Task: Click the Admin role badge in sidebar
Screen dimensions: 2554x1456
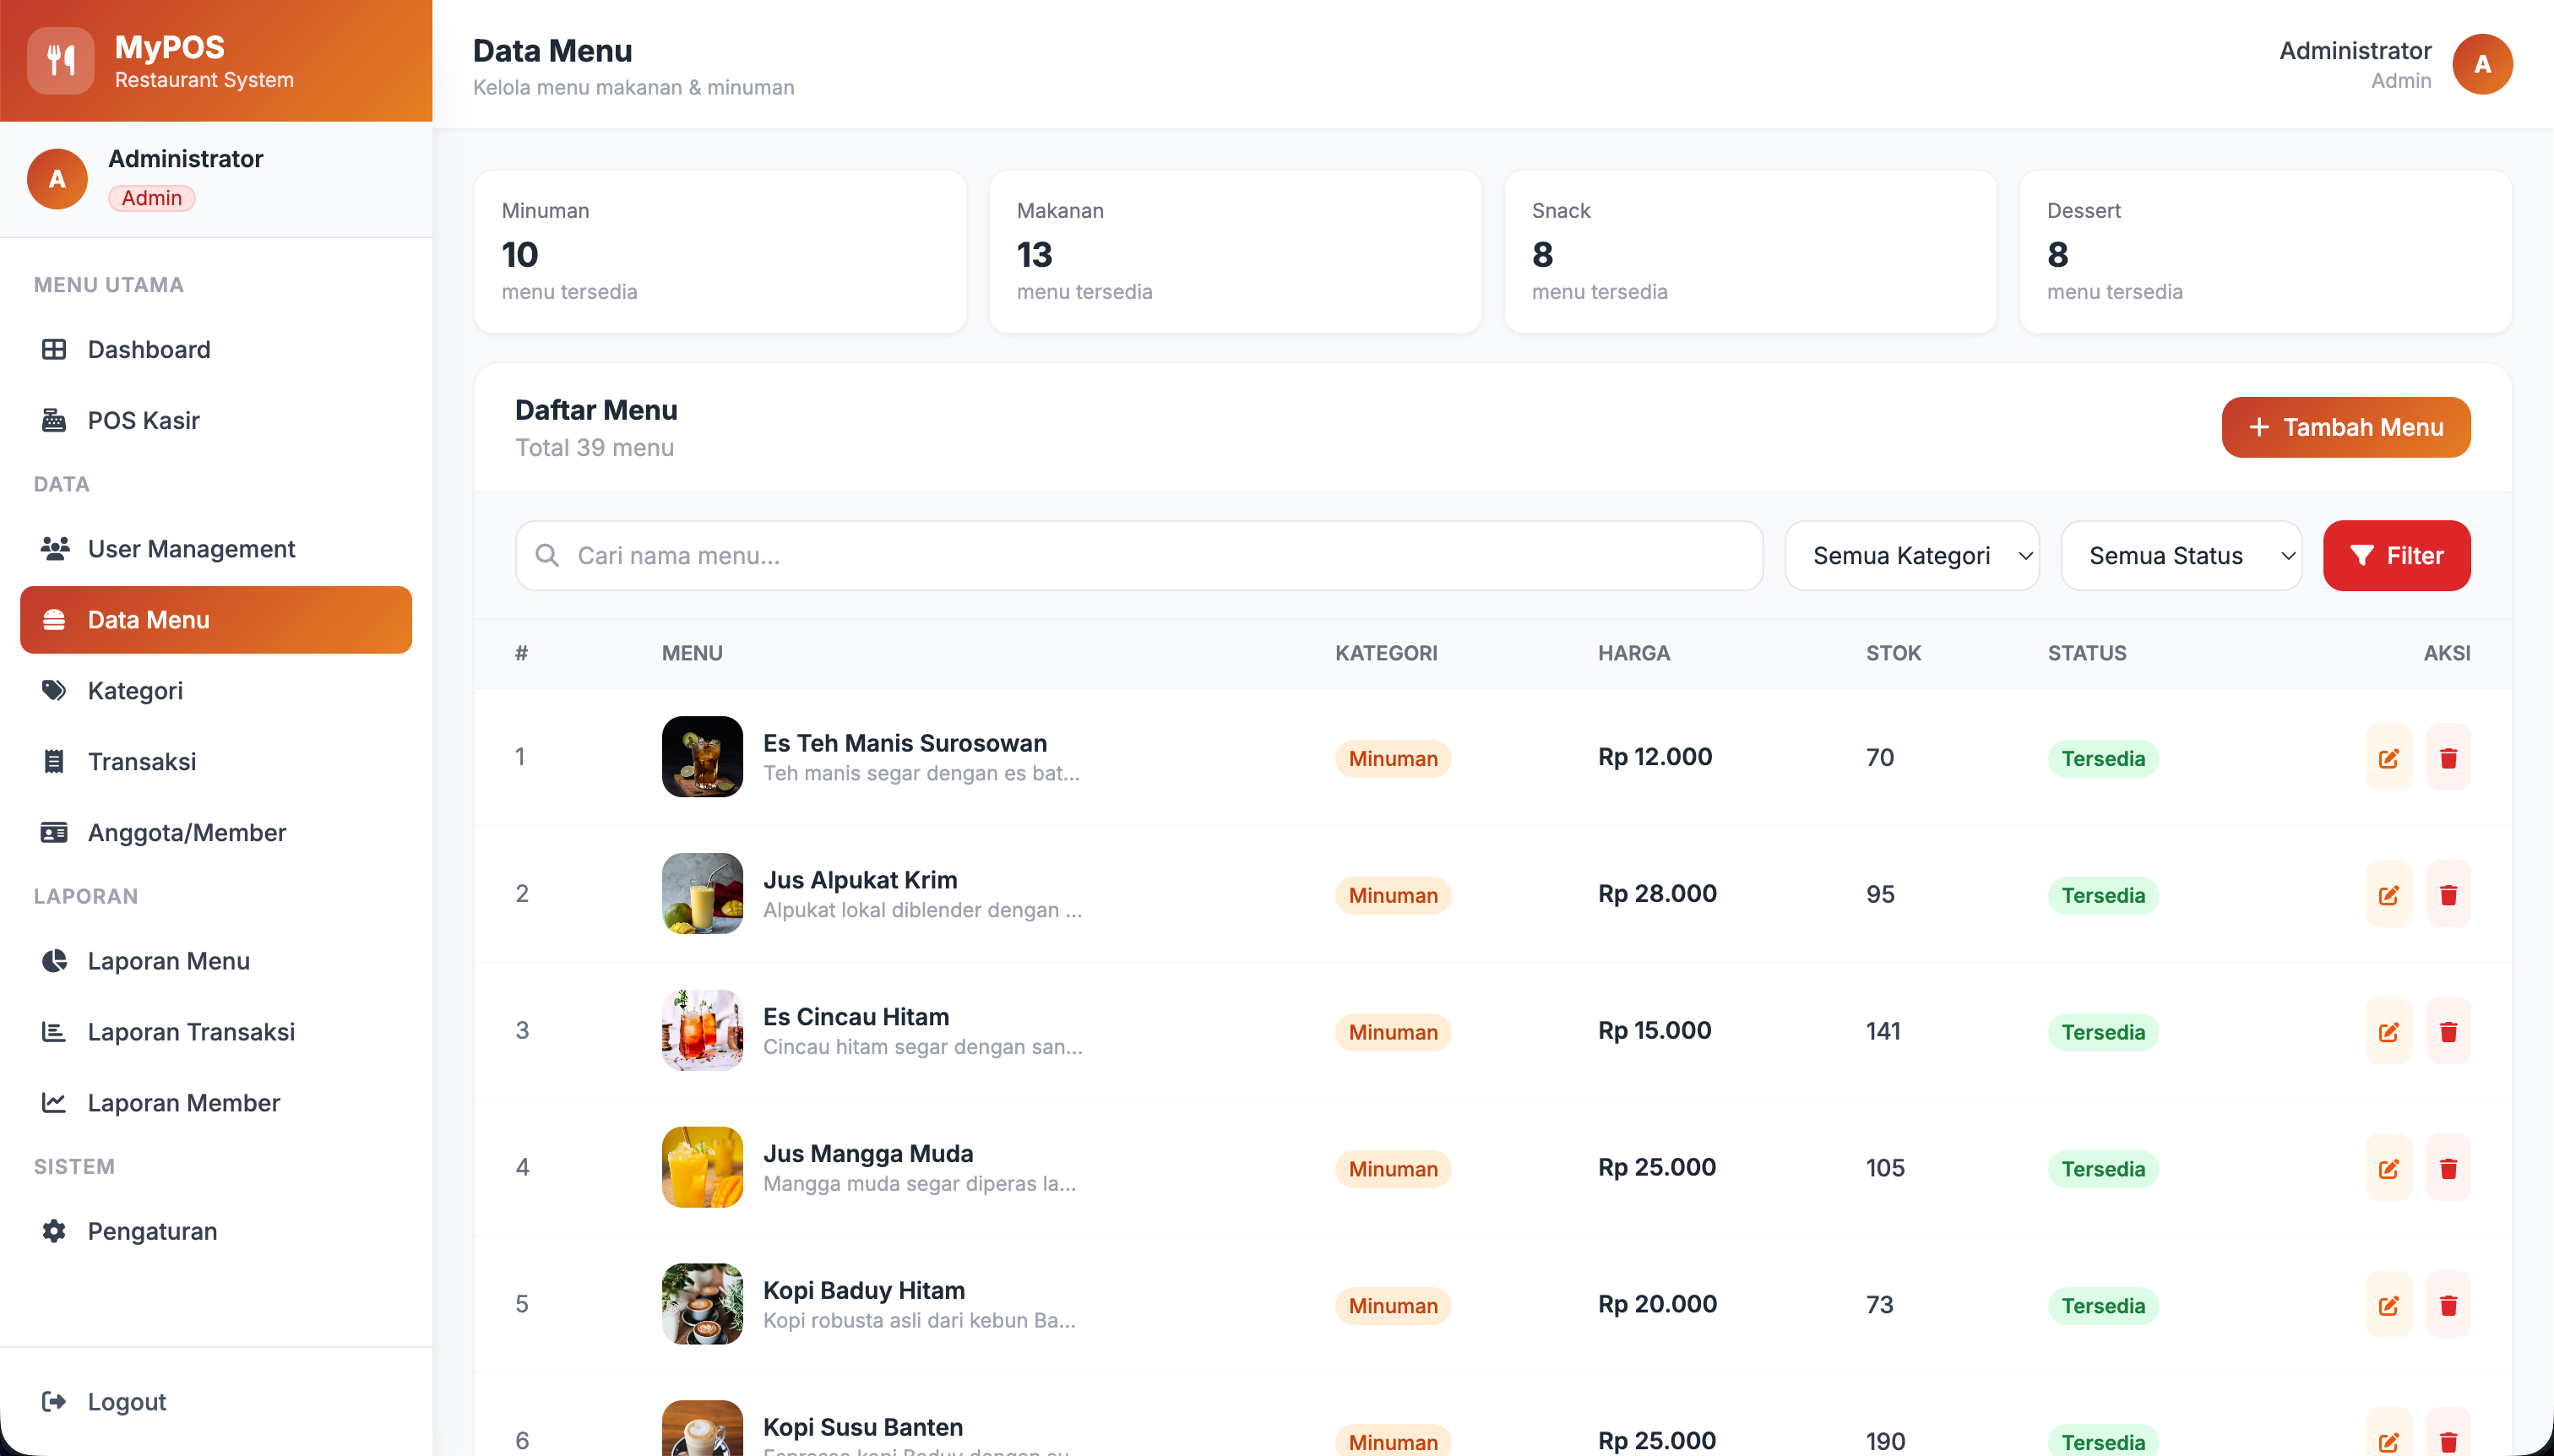Action: (x=152, y=198)
